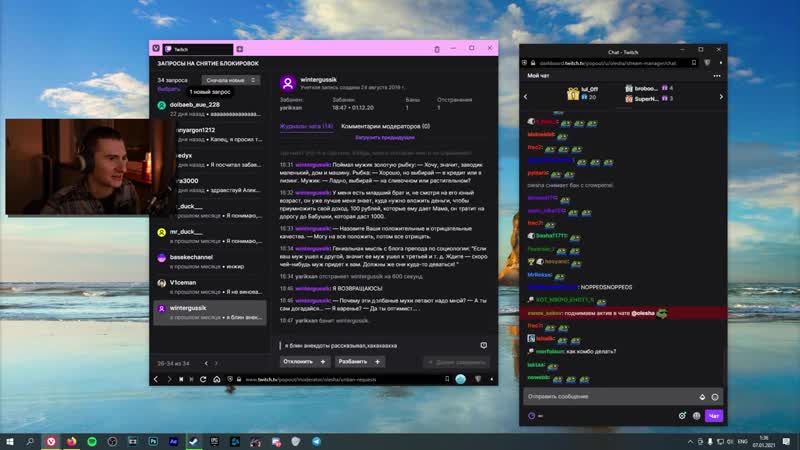Screen dimensions: 800x450
Task: Go to next page of unban requests
Action: coord(216,363)
